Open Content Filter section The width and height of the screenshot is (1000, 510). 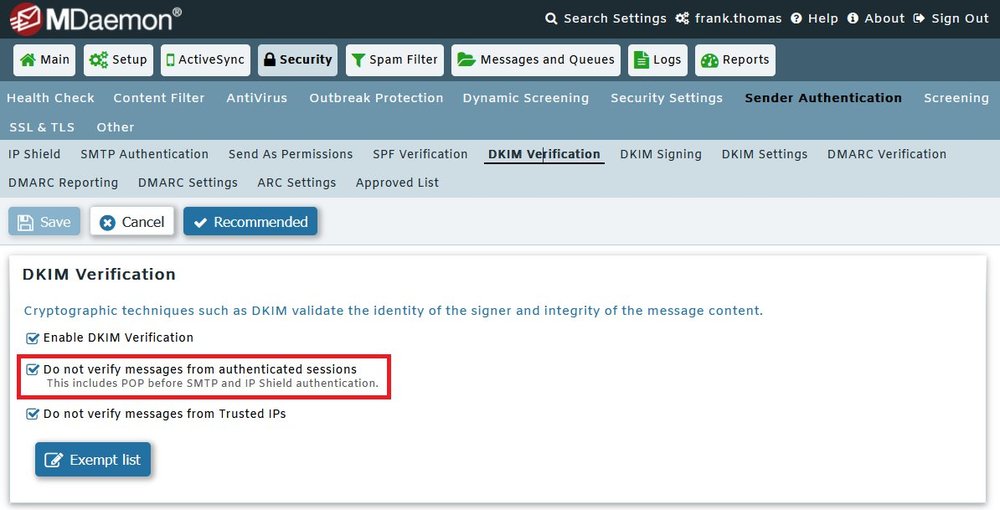pos(159,98)
